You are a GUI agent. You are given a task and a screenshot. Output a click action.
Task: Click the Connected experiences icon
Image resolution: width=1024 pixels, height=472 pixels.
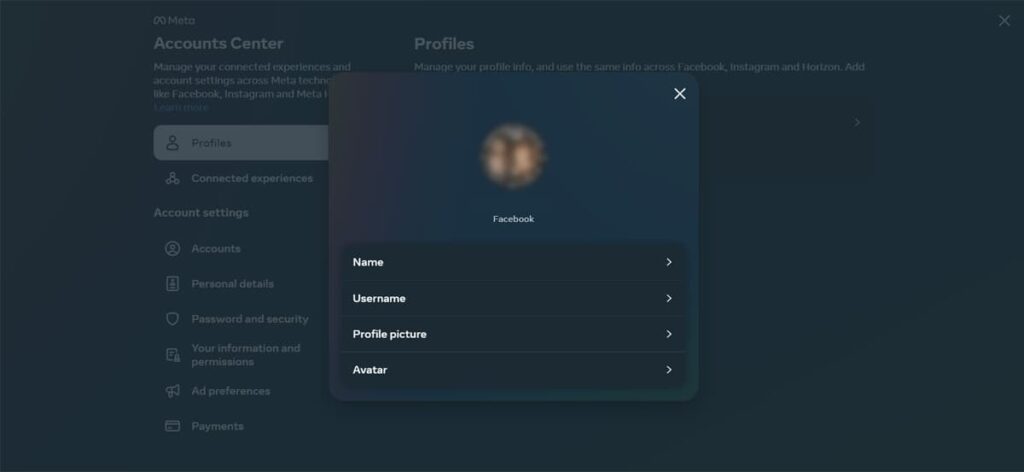tap(172, 178)
